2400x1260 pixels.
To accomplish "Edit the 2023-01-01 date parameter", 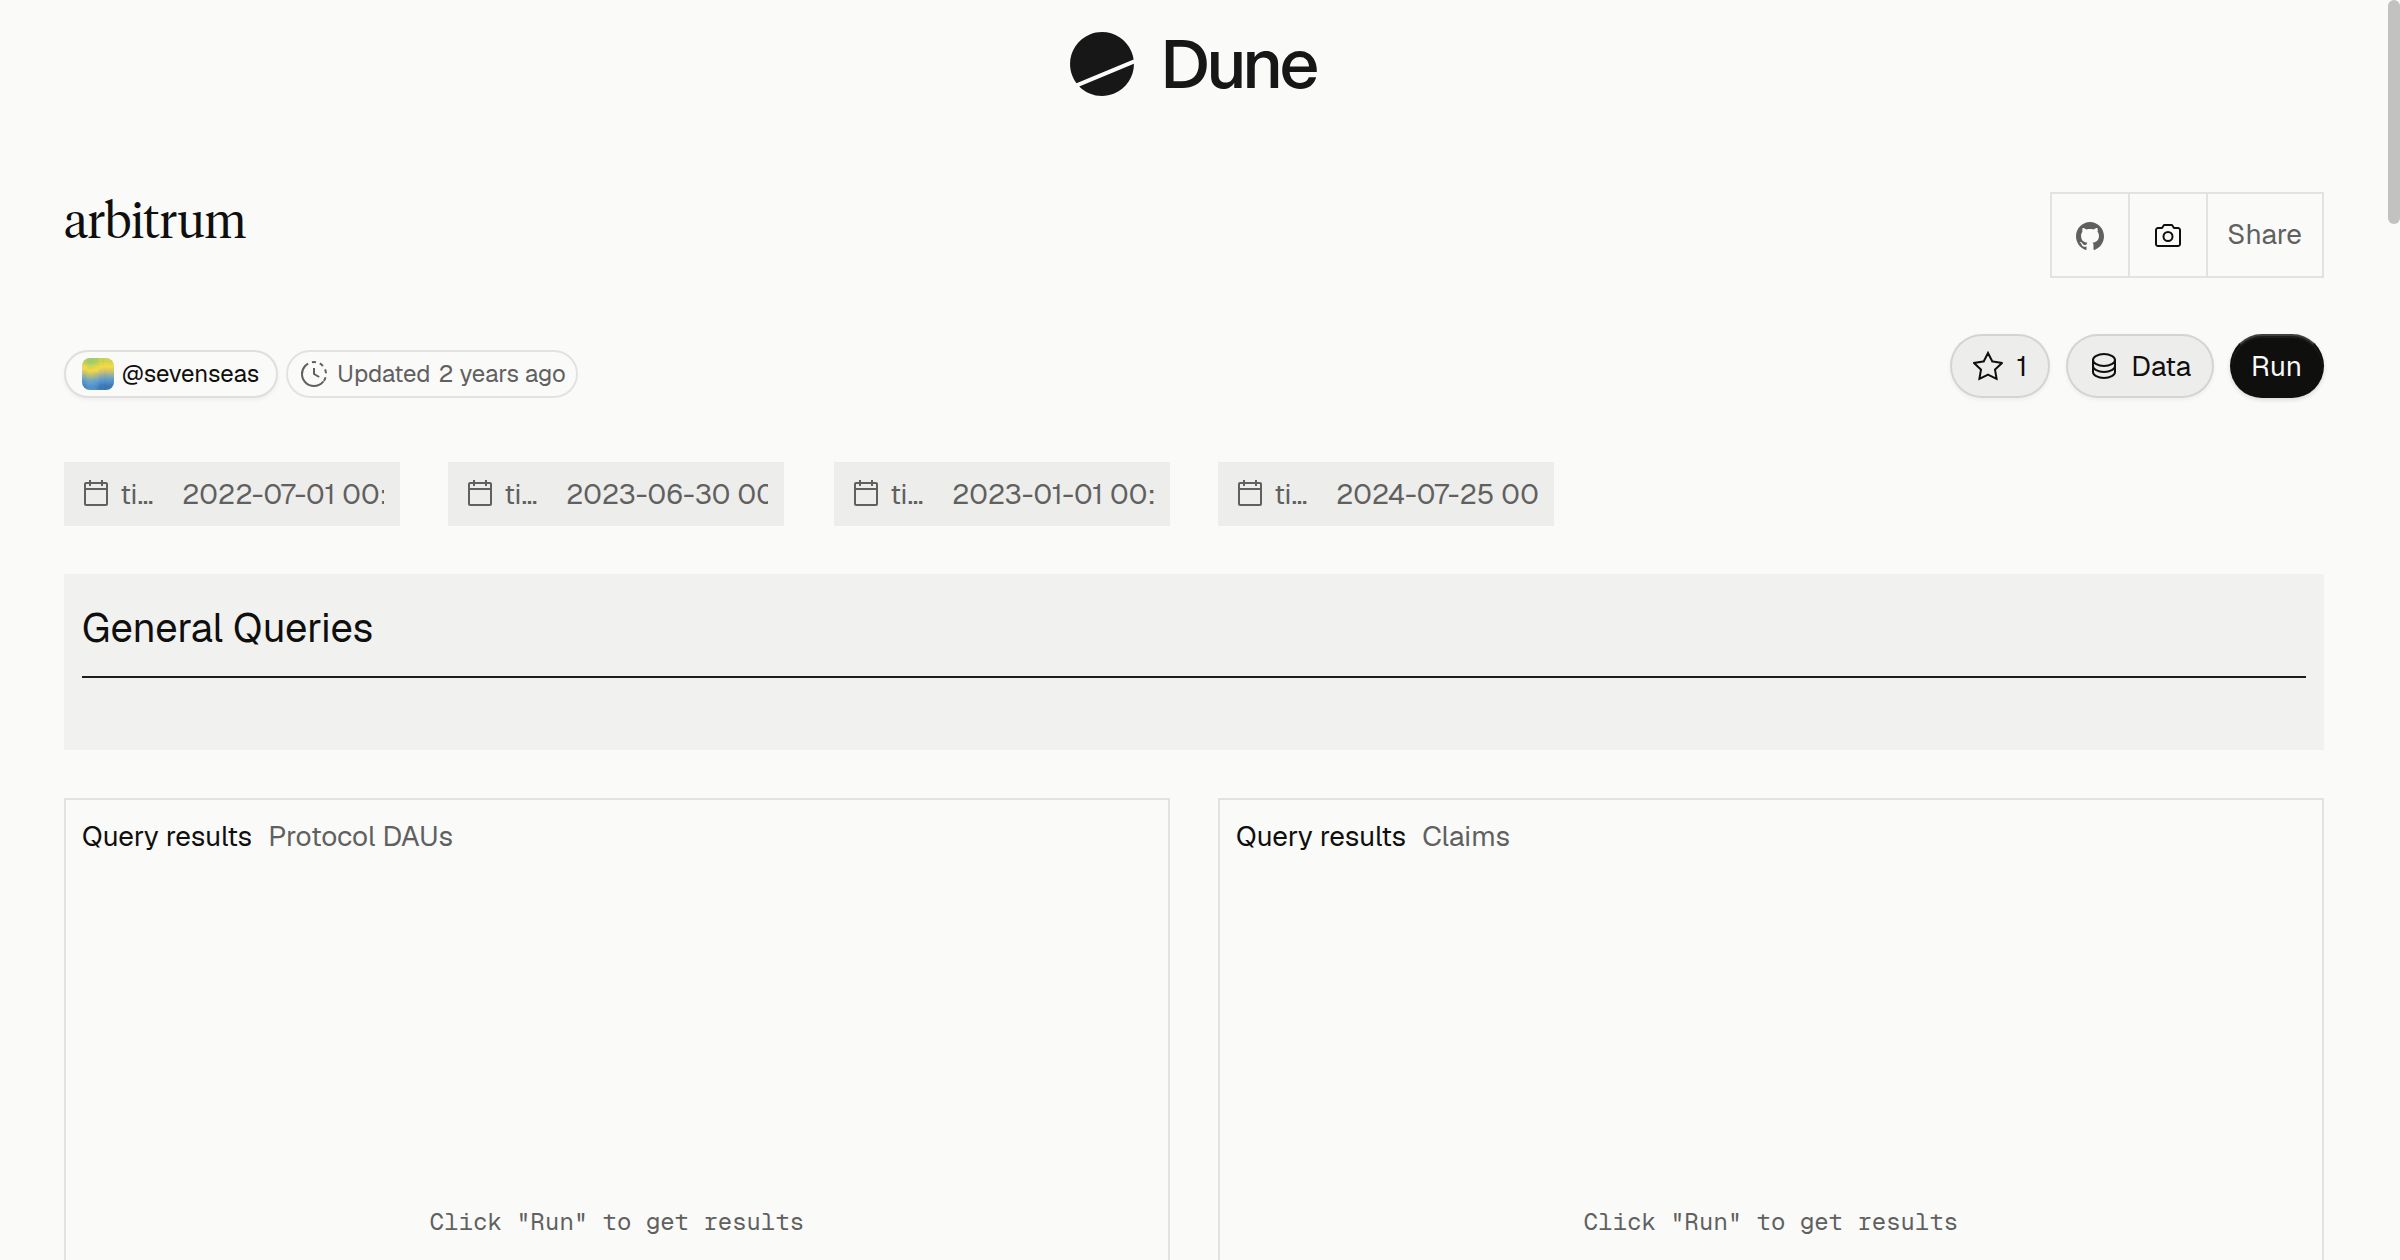I will 1002,494.
